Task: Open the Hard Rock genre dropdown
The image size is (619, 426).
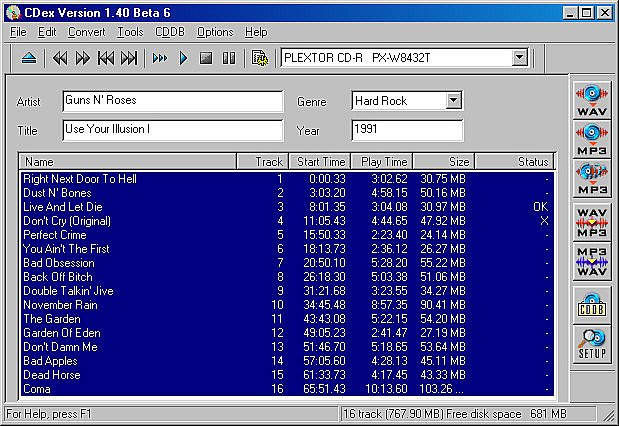Action: point(454,101)
